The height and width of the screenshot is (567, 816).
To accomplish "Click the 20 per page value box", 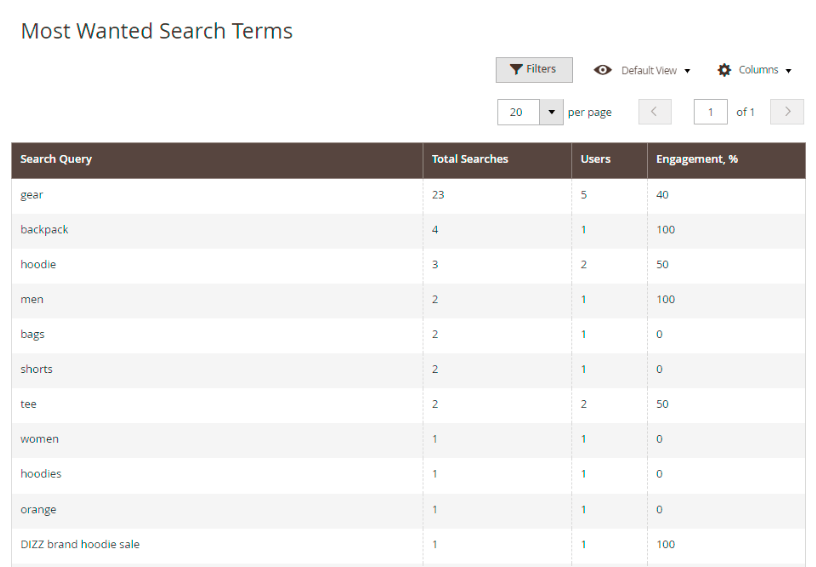I will point(518,112).
